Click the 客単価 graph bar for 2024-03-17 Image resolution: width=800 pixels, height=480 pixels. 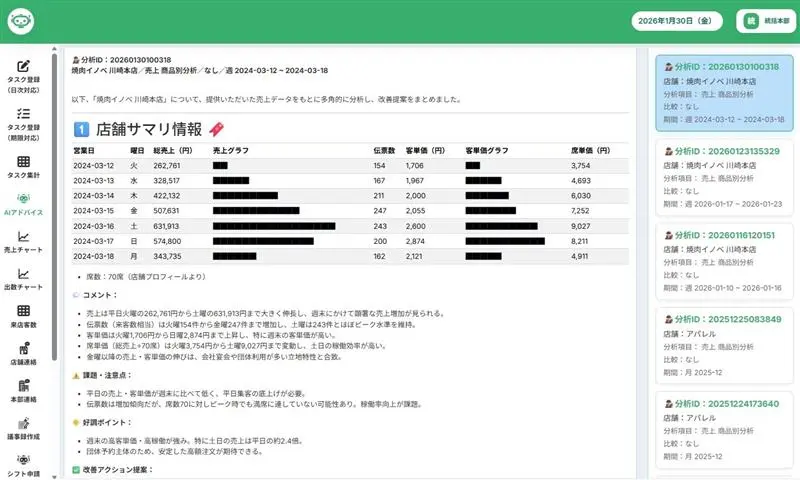[505, 241]
